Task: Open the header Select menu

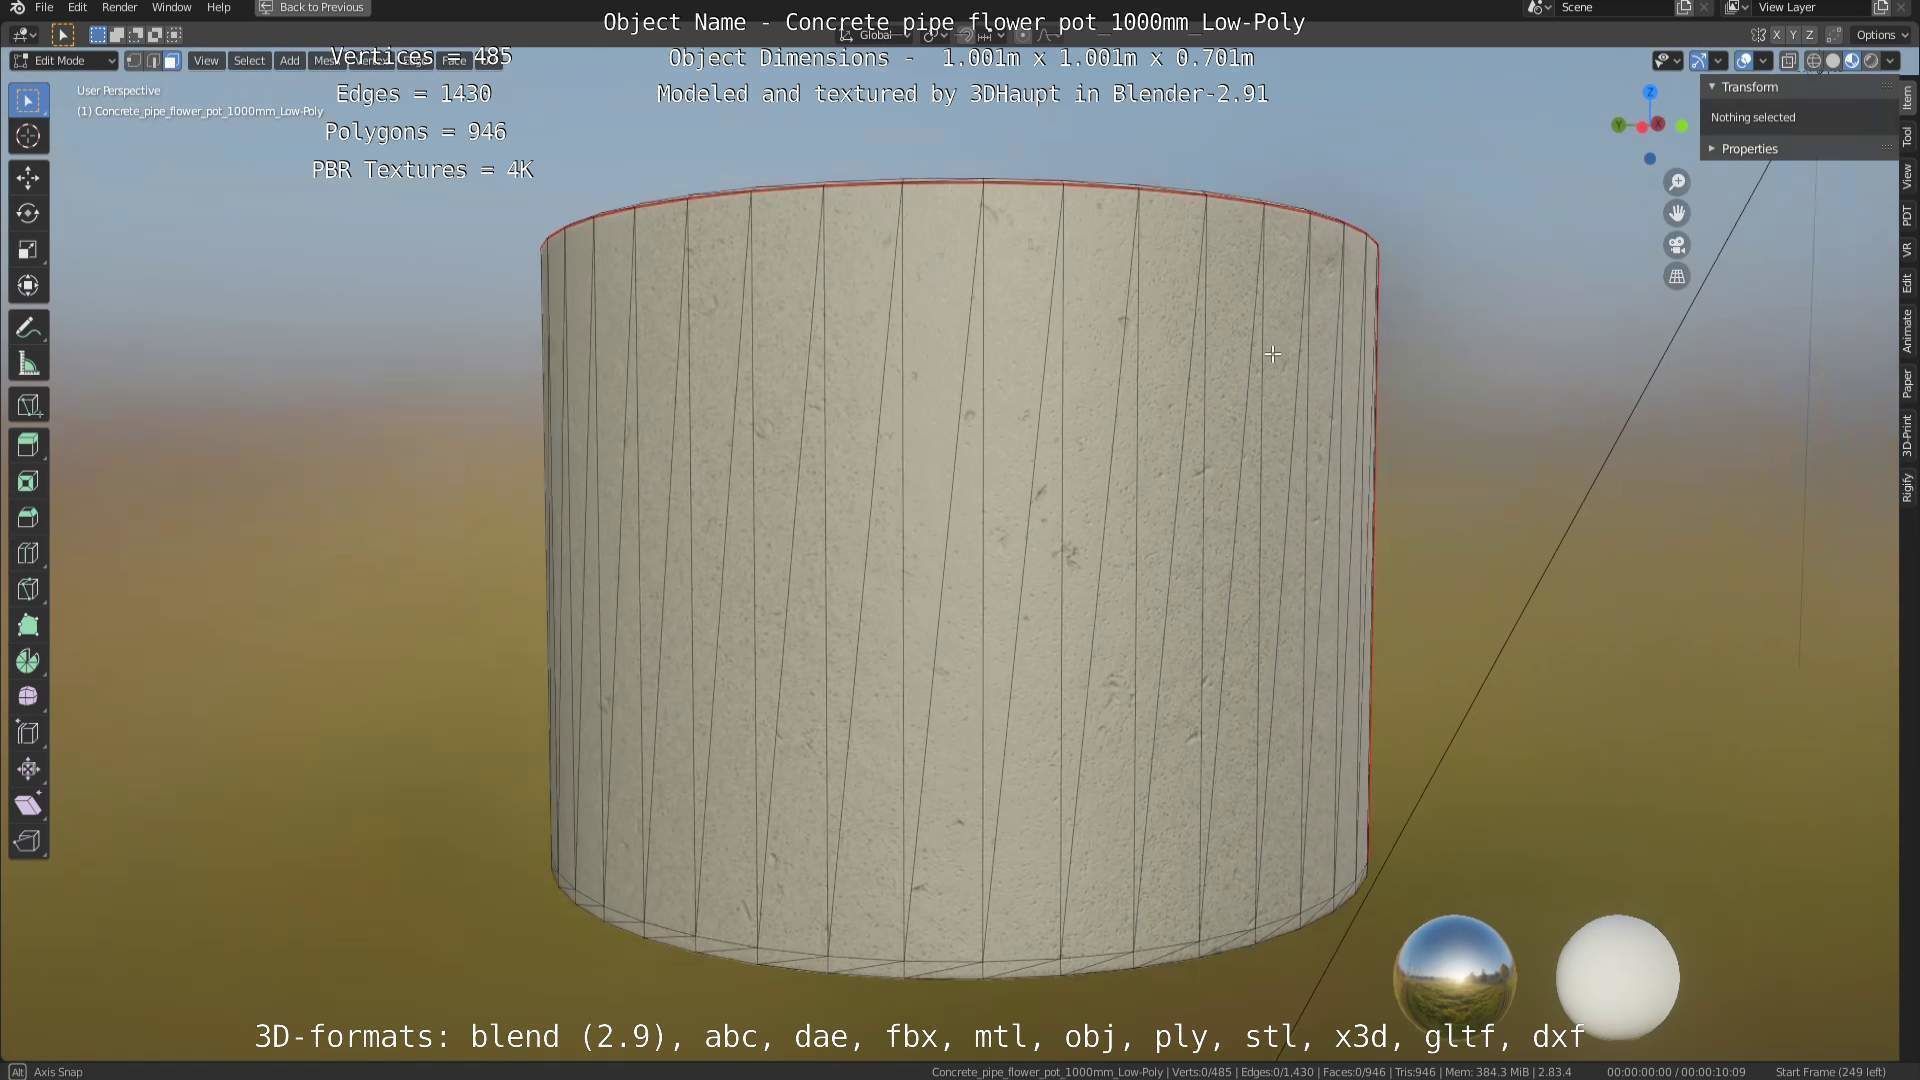Action: point(249,61)
